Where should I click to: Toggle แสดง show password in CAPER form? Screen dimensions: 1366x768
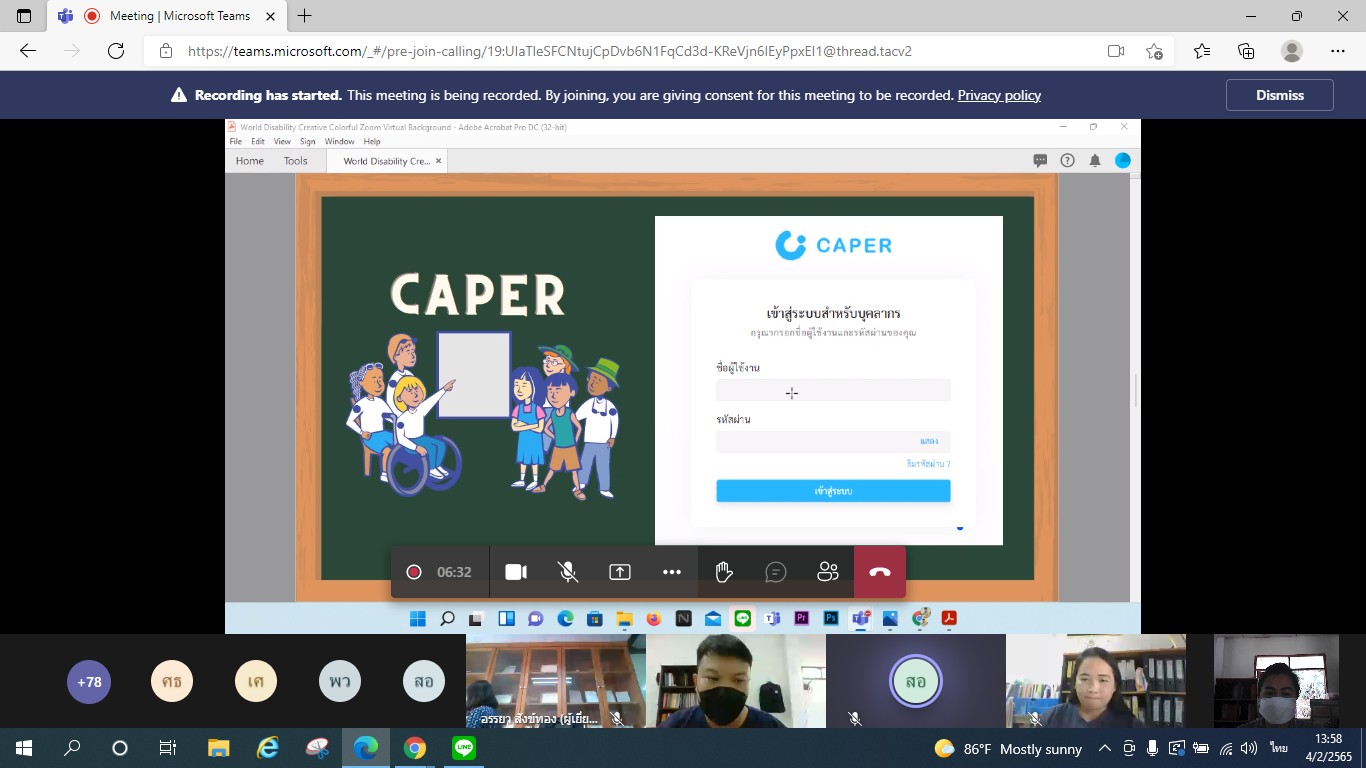[929, 441]
